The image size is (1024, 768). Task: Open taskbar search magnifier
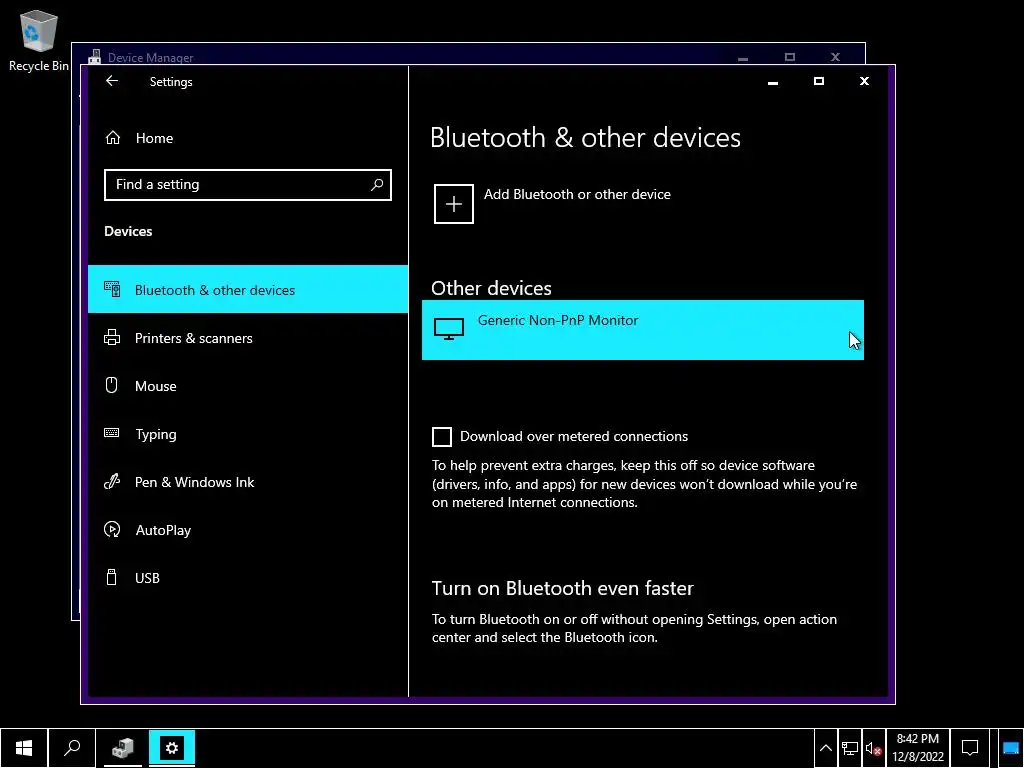coord(72,748)
